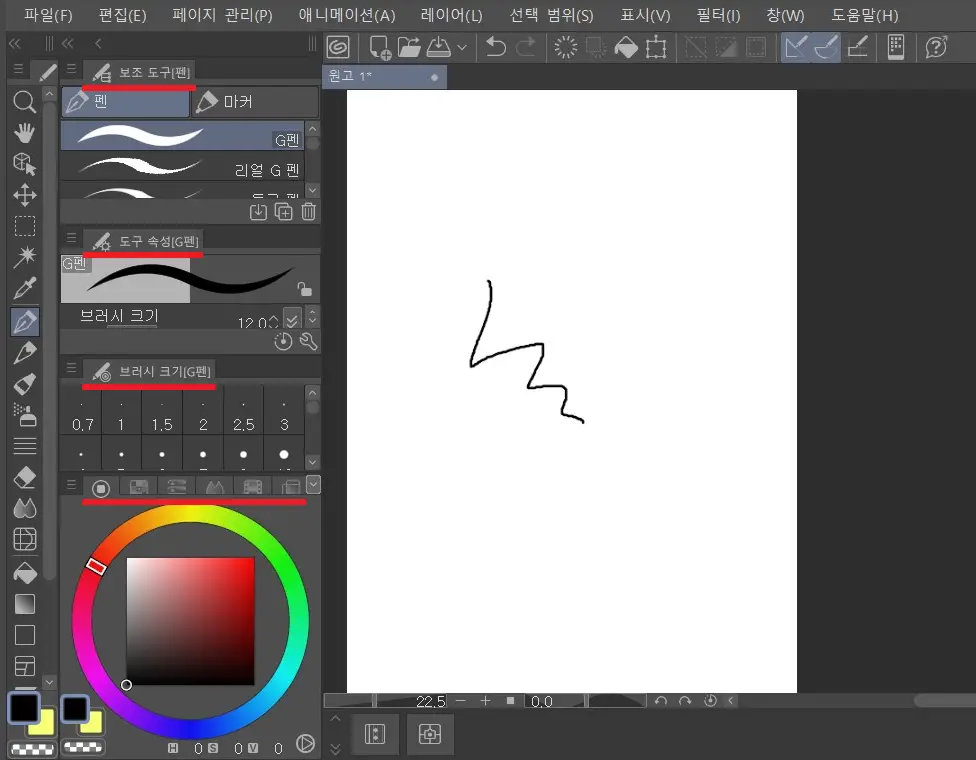Select the Eraser tool
Screen dimensions: 976x760
pos(24,479)
